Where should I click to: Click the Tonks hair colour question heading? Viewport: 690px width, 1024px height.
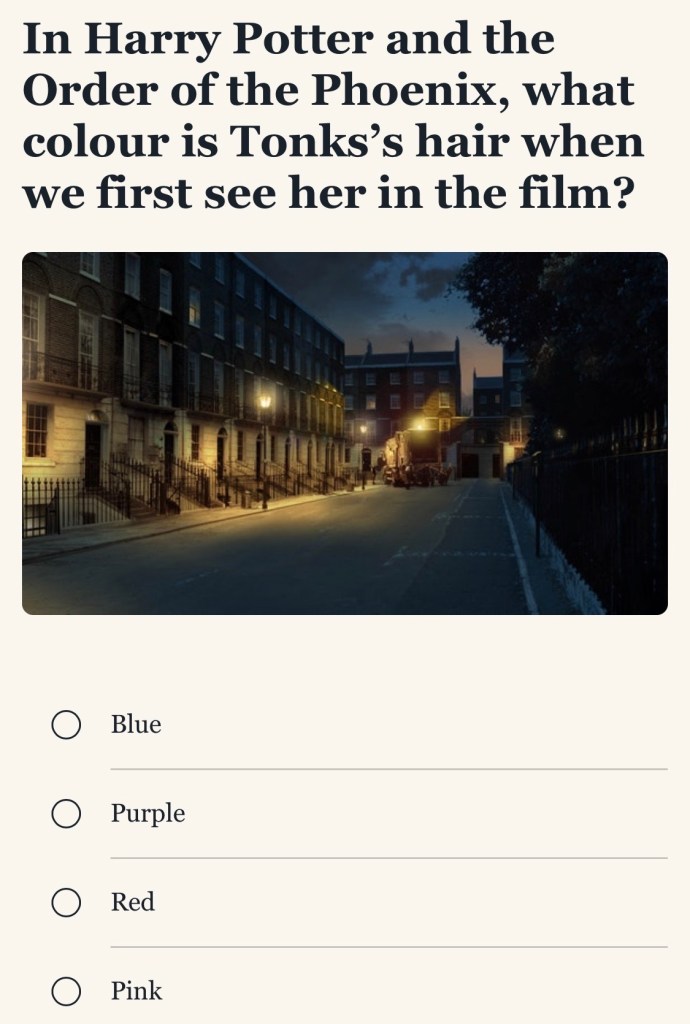332,115
